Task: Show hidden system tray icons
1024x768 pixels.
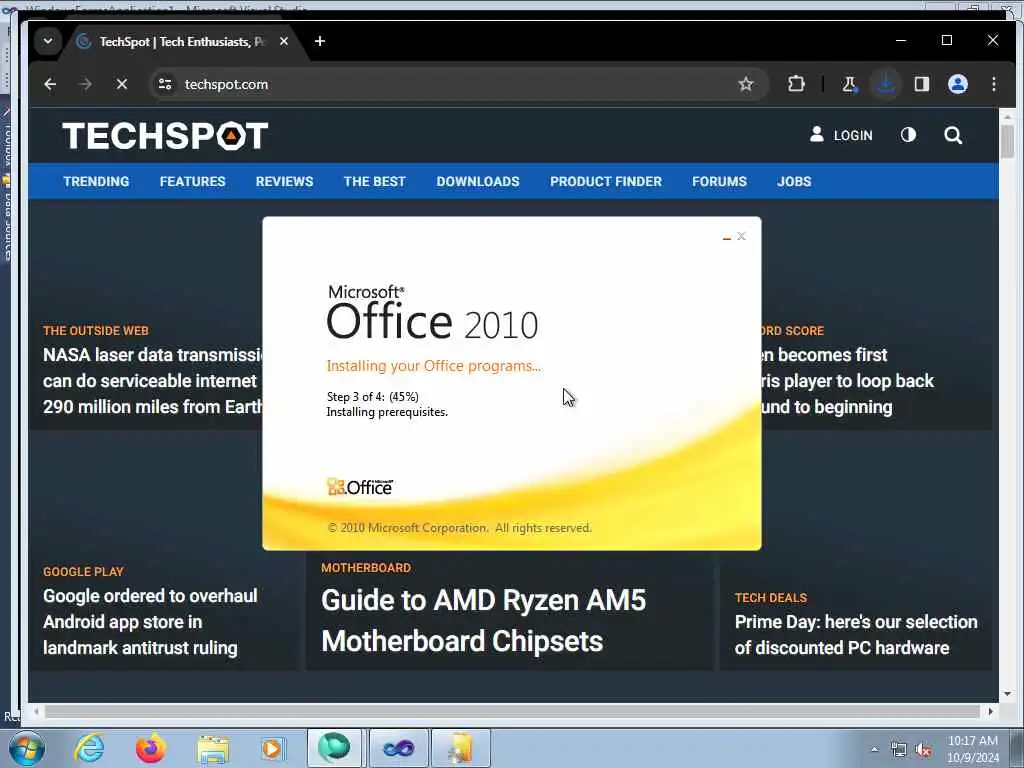Action: pyautogui.click(x=874, y=750)
